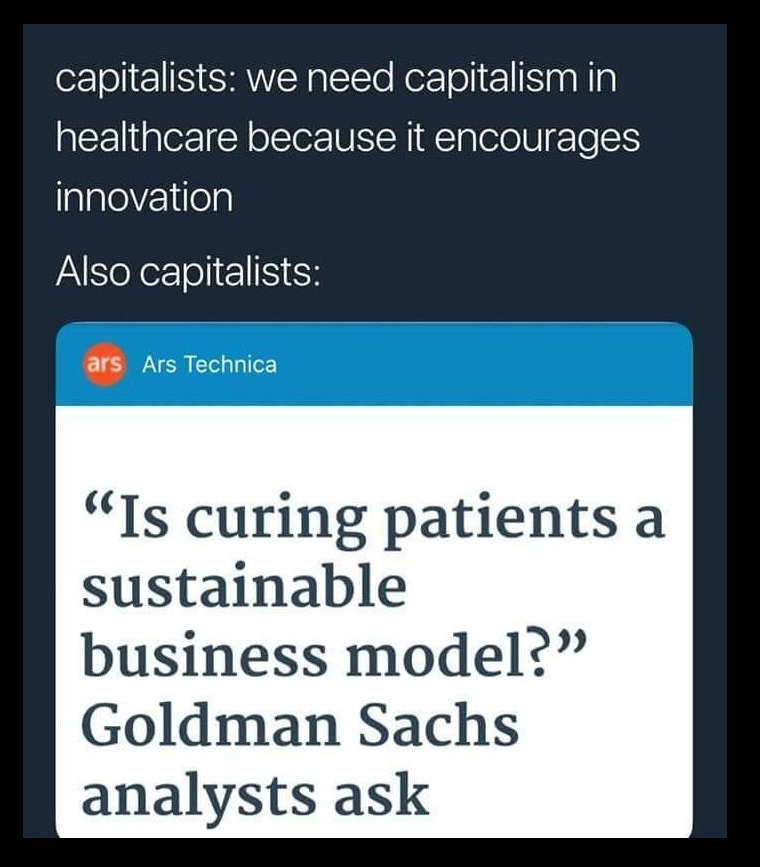The width and height of the screenshot is (760, 867).
Task: Open the Ars Technica source name link
Action: click(209, 365)
